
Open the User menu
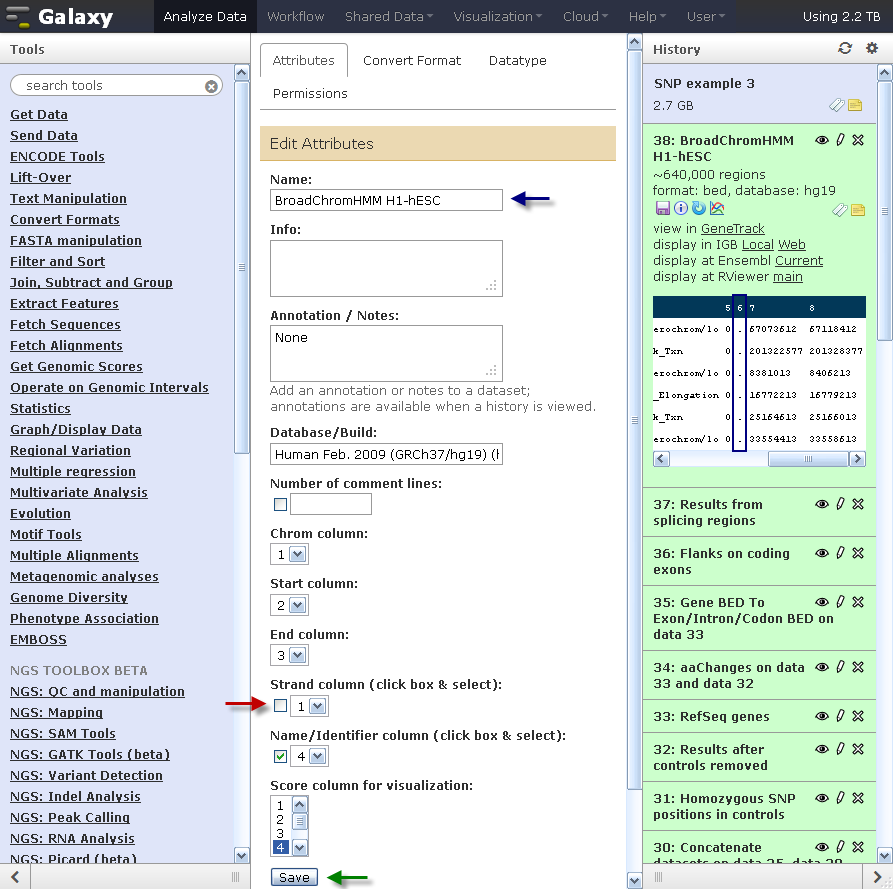coord(706,17)
